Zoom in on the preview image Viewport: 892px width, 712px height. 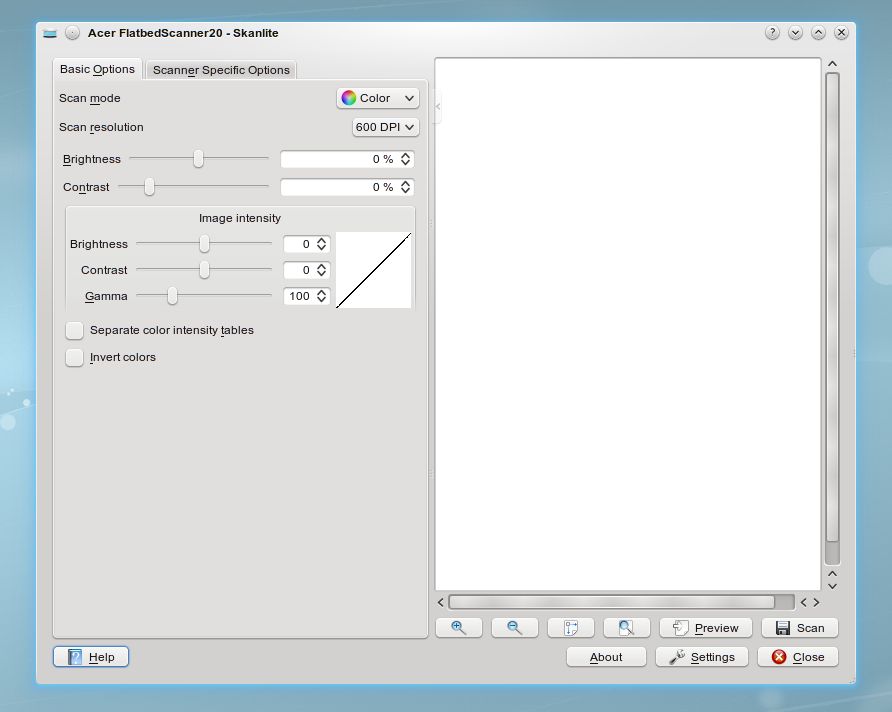(459, 627)
